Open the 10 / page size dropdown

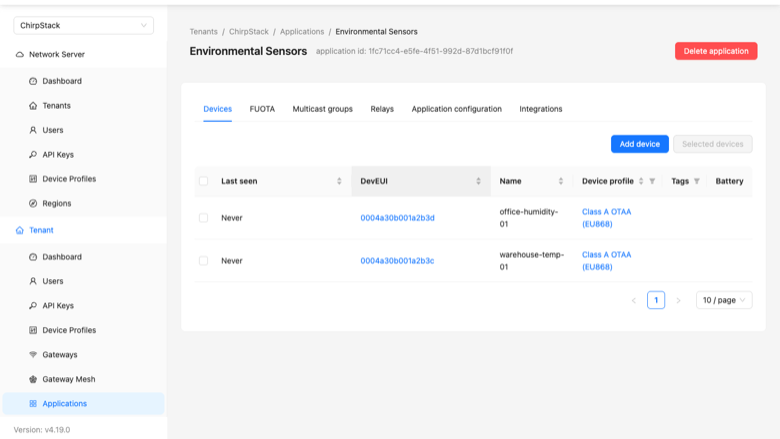pyautogui.click(x=724, y=300)
